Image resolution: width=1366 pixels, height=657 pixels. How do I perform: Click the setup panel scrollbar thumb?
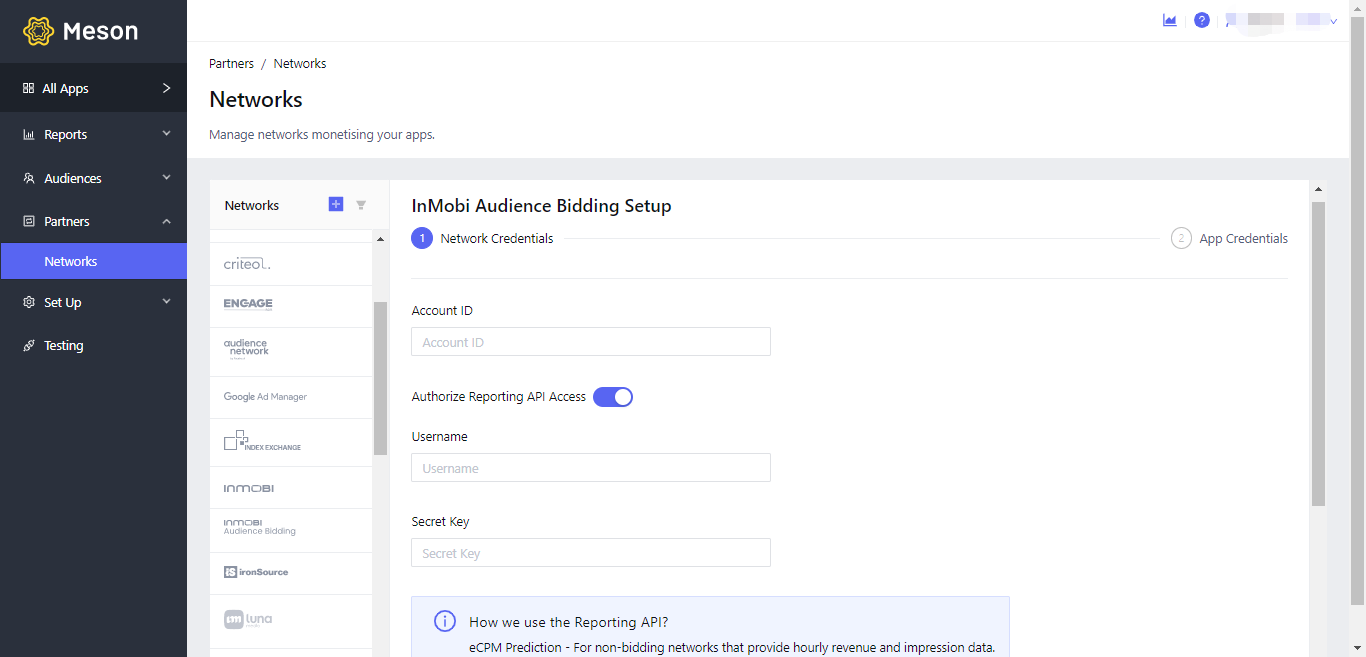point(1318,353)
